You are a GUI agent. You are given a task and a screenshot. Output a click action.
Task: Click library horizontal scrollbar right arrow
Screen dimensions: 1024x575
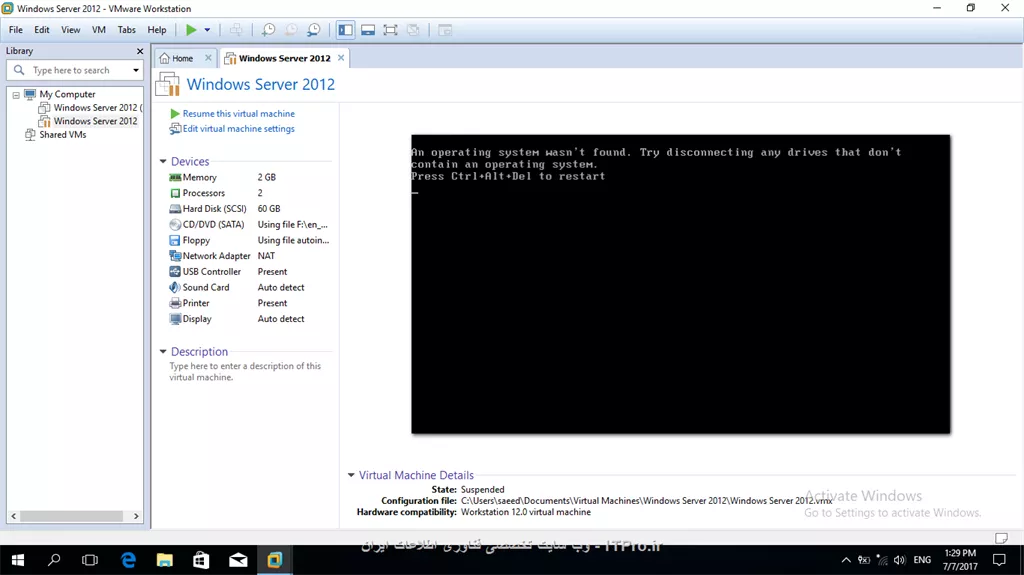[x=136, y=516]
